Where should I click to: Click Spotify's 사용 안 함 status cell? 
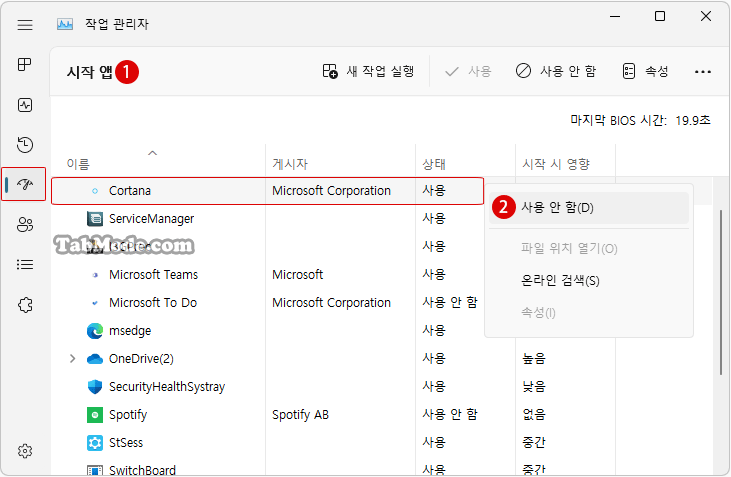(x=450, y=414)
